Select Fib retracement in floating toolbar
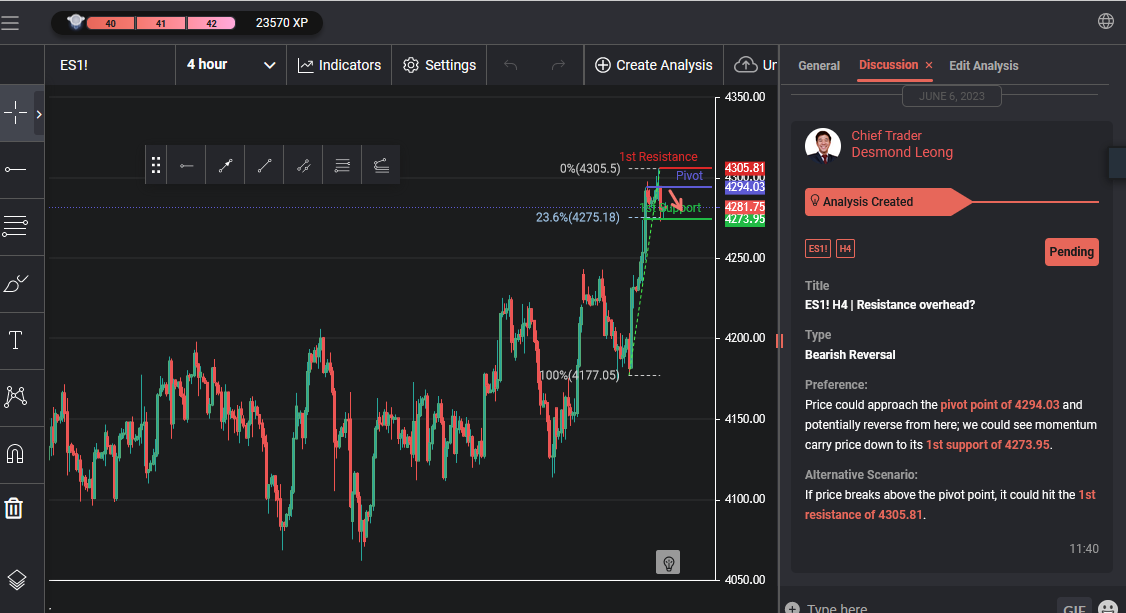The width and height of the screenshot is (1126, 613). point(343,166)
